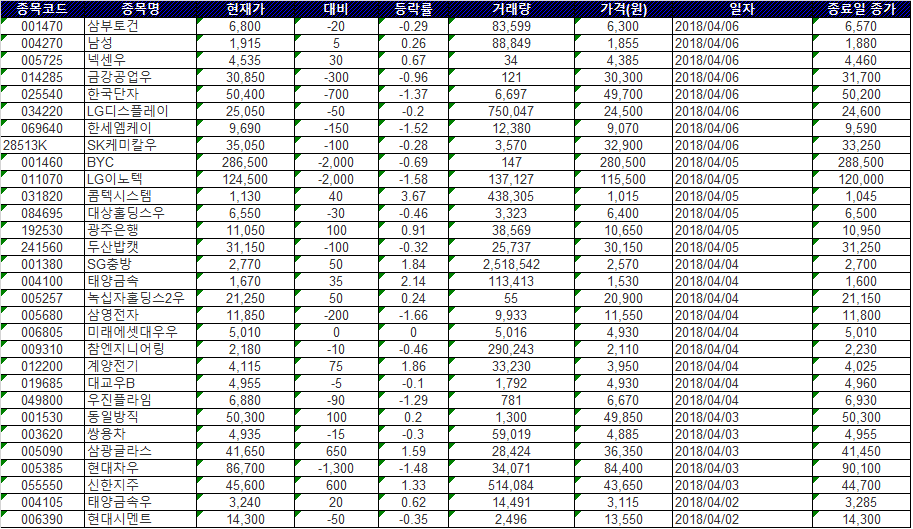Select the 두산밥캣 name cell

pos(140,247)
